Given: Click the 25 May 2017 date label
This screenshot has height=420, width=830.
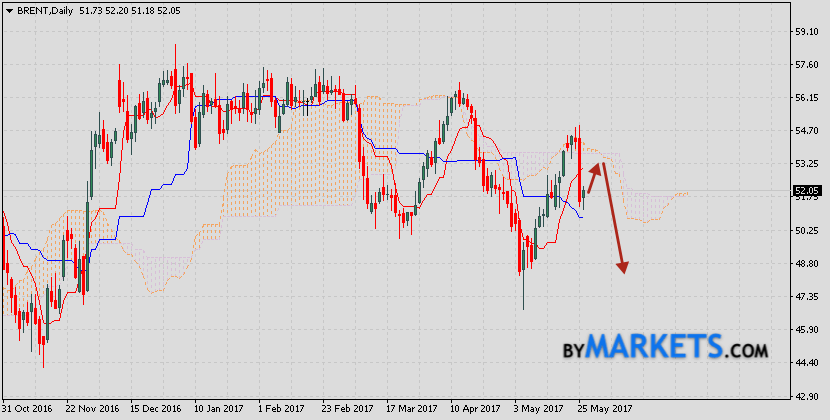Looking at the screenshot, I should coord(604,409).
